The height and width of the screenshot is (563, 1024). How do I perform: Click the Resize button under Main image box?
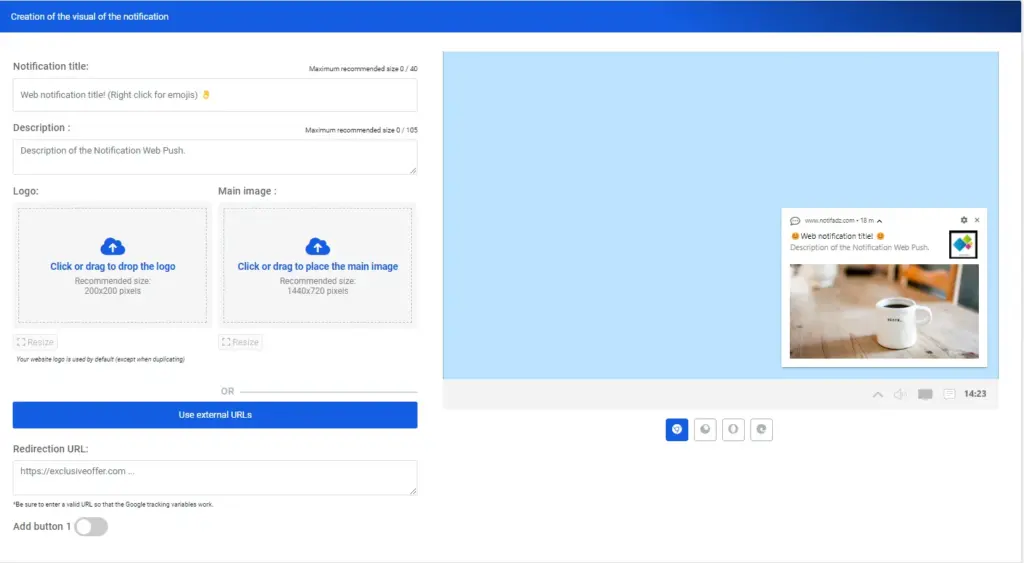[240, 342]
